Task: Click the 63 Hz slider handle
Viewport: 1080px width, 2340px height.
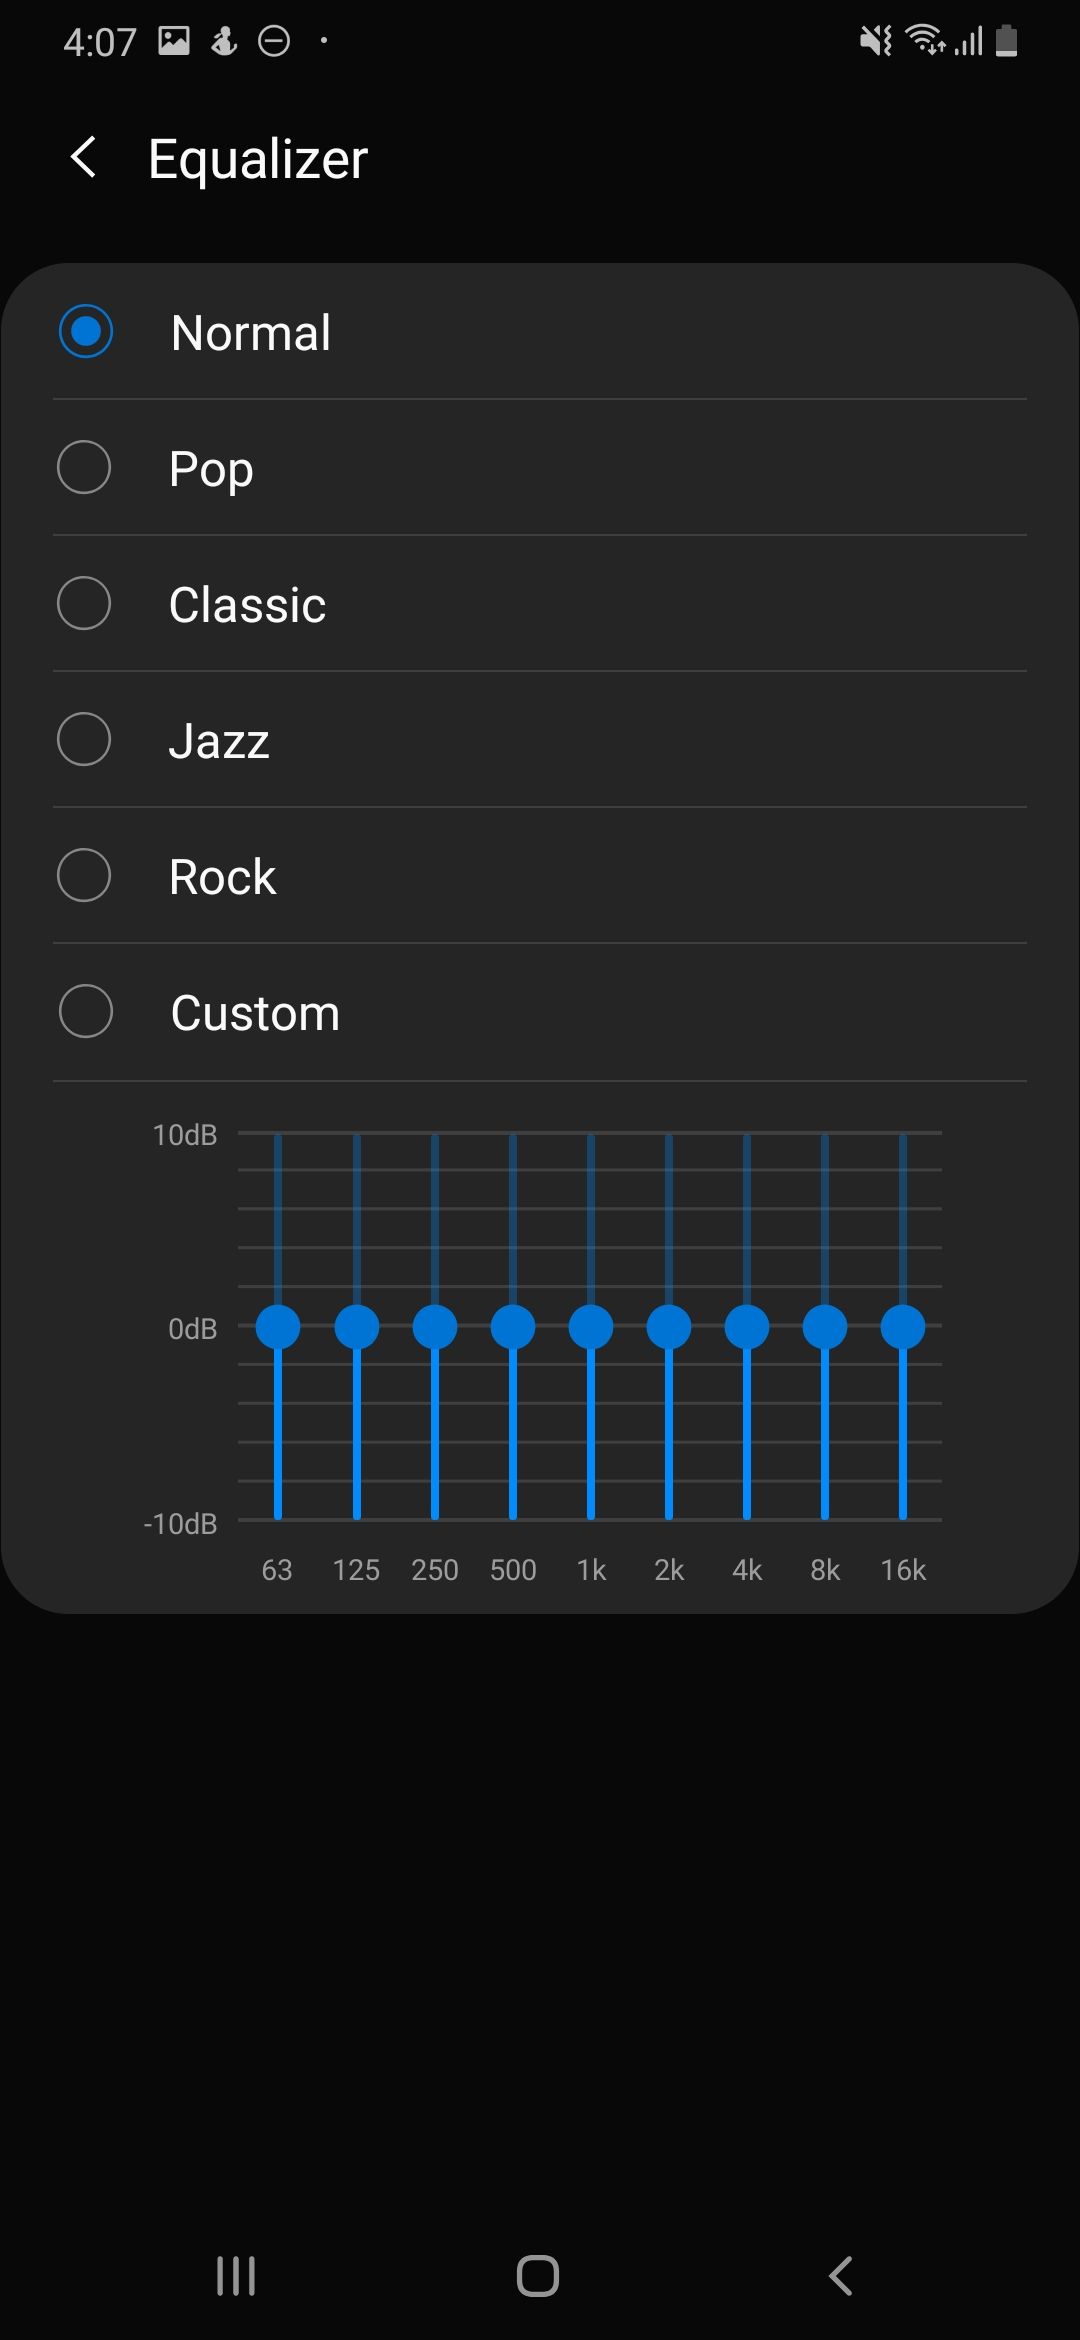Action: click(x=278, y=1327)
